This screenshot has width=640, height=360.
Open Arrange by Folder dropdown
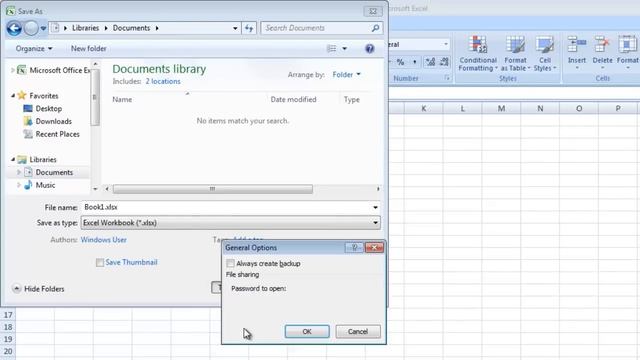347,74
